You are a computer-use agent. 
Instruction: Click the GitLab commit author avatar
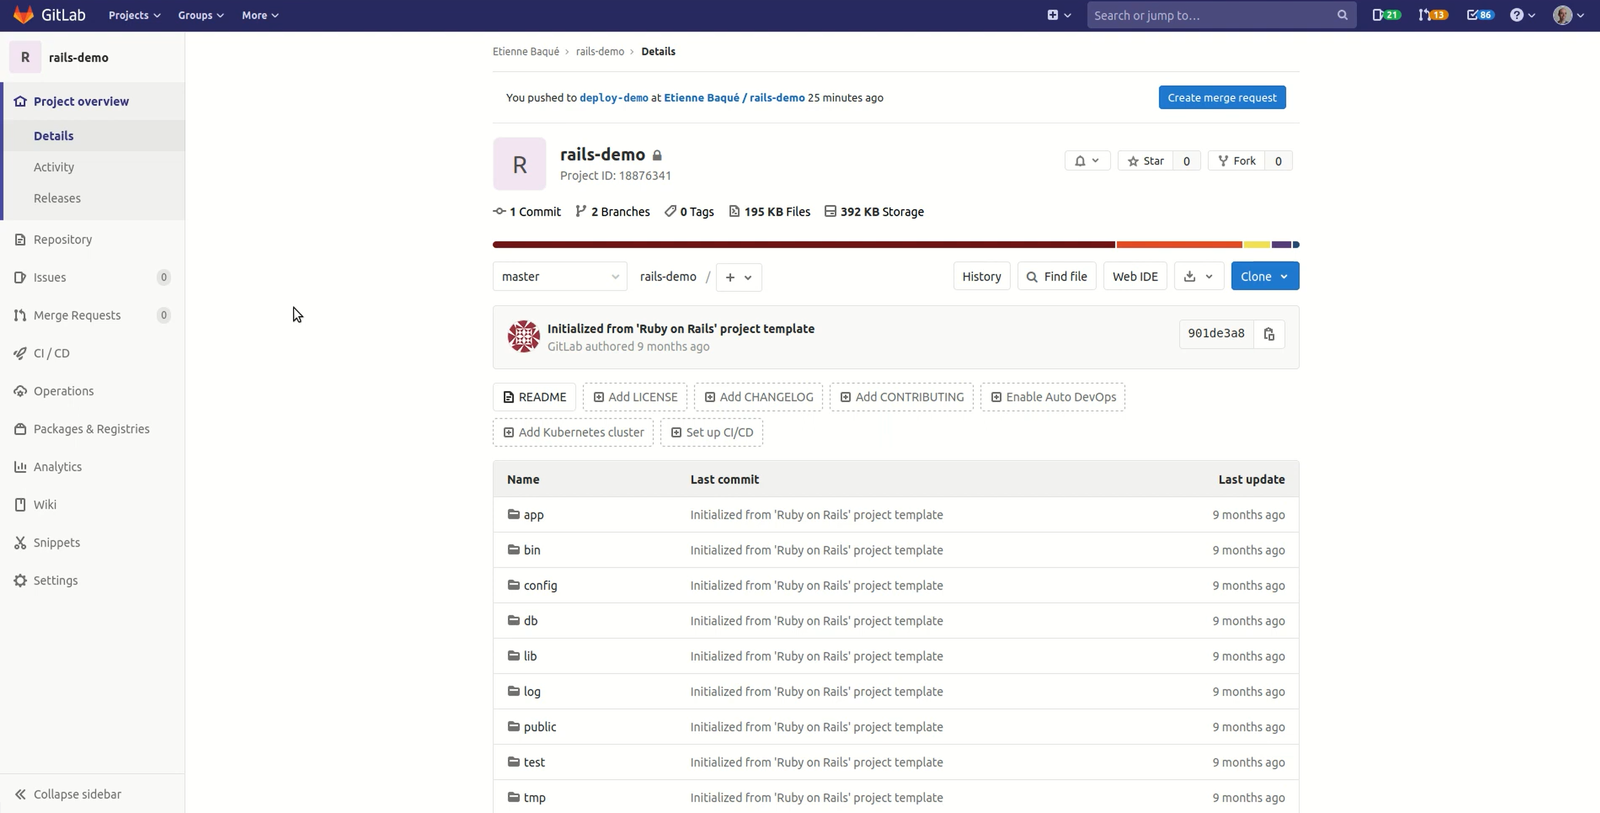tap(523, 337)
